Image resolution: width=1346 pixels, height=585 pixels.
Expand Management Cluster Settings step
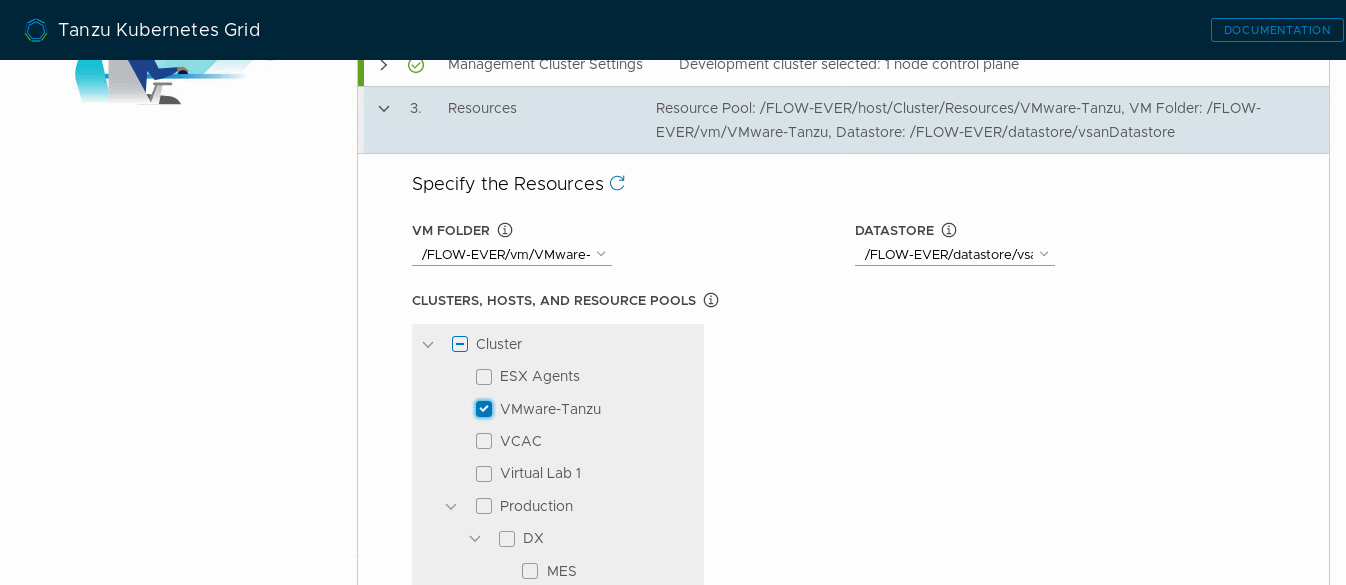[x=384, y=65]
